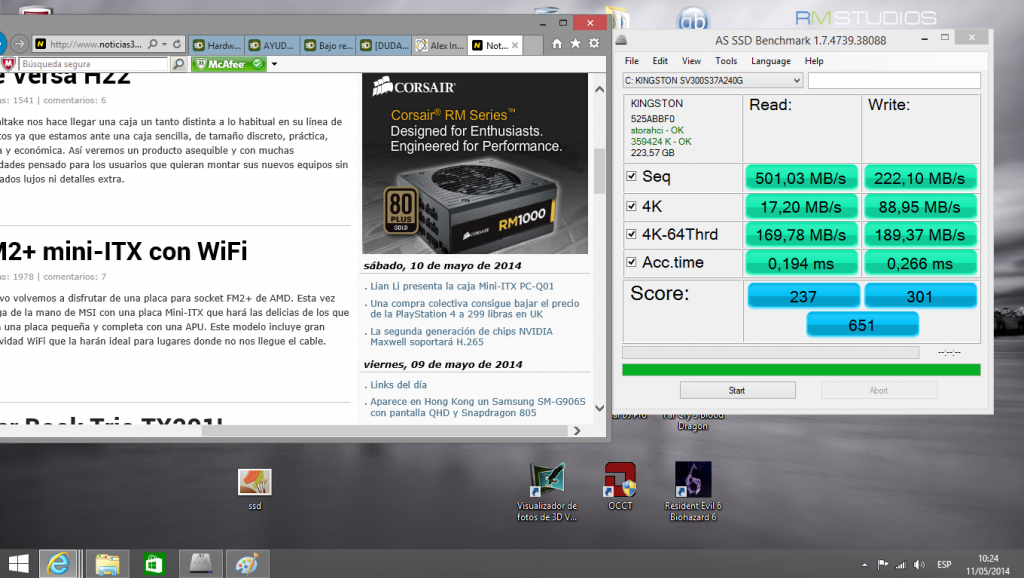Click the empty text field beside drive selector
1024x578 pixels.
point(894,80)
